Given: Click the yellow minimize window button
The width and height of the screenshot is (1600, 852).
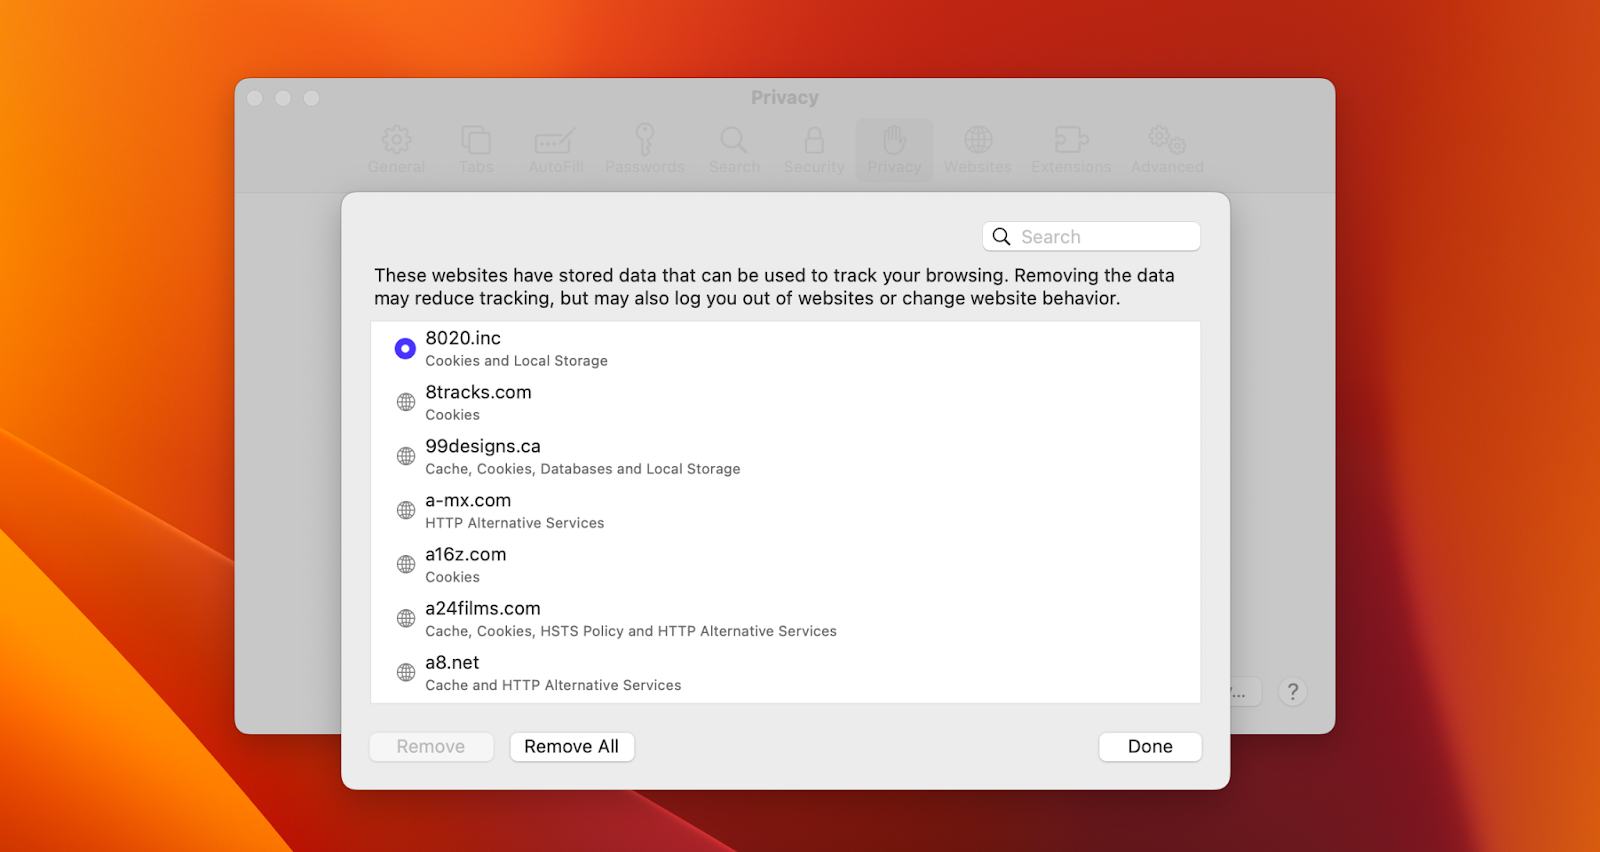Looking at the screenshot, I should (x=283, y=98).
